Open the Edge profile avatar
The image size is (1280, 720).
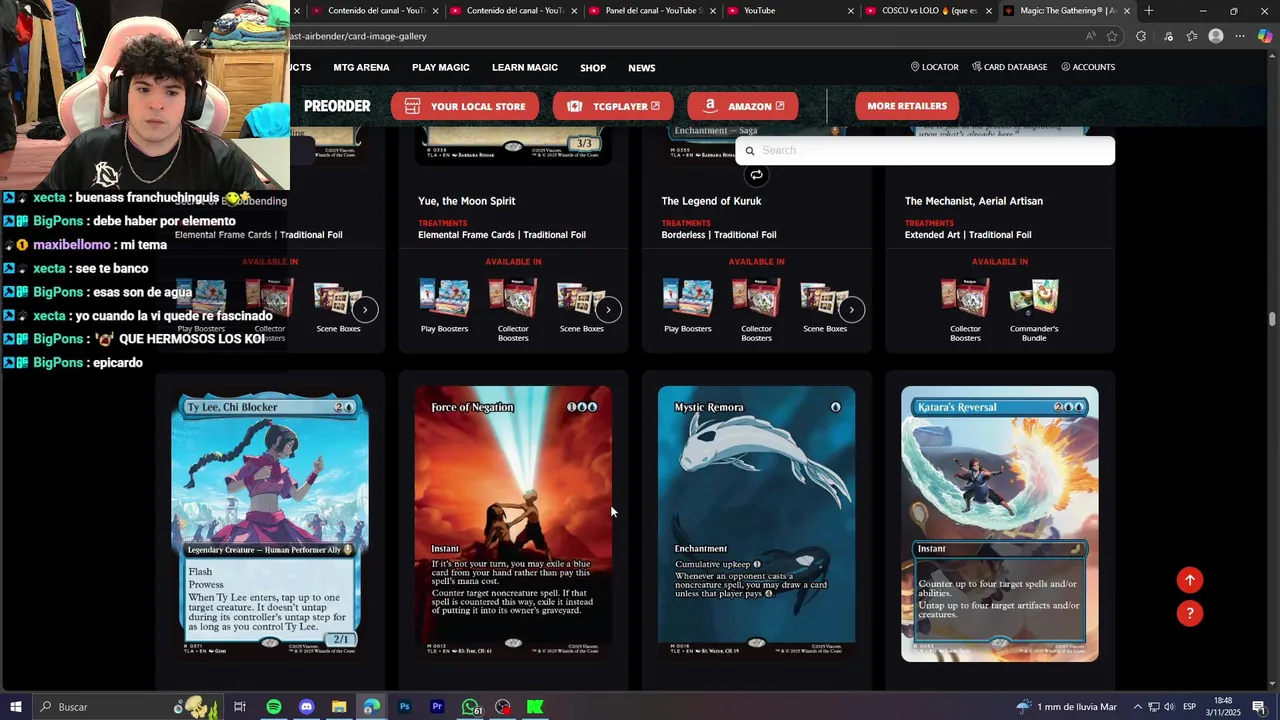[1216, 36]
